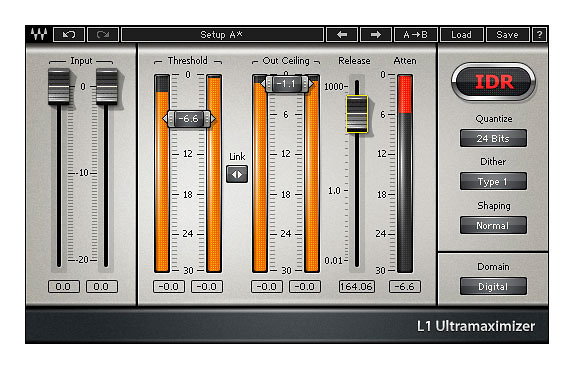Click the left Input value box 0.0
This screenshot has height=369, width=574.
click(64, 286)
